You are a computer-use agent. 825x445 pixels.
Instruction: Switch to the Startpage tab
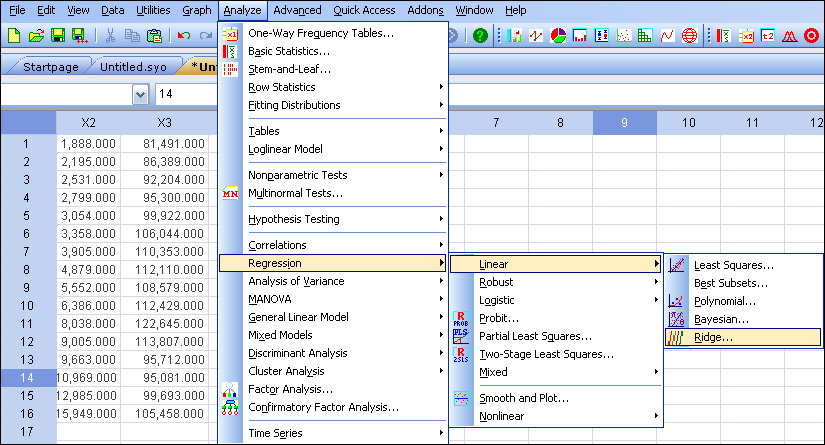click(x=51, y=67)
